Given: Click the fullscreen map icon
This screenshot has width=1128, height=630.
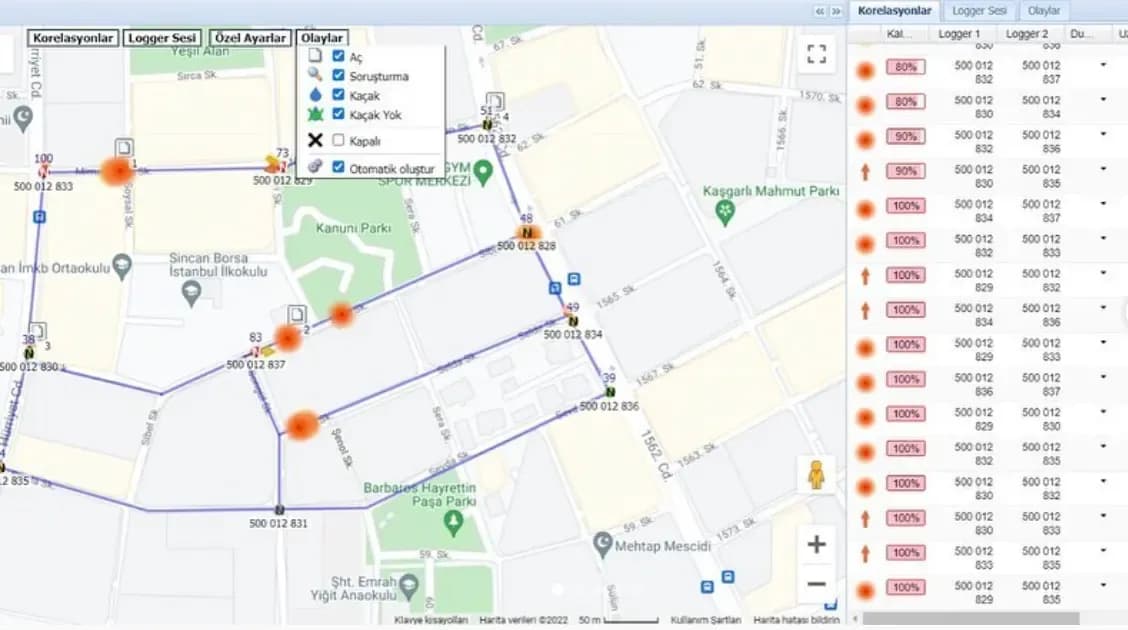Looking at the screenshot, I should (x=816, y=54).
